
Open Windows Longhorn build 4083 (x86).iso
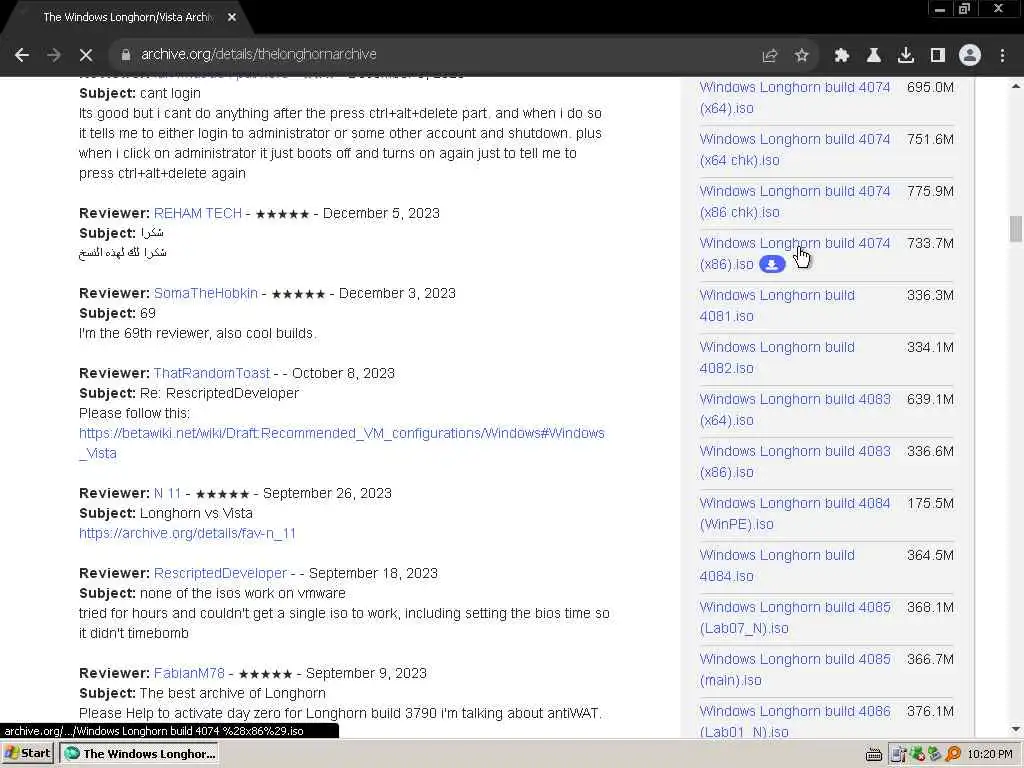click(795, 462)
